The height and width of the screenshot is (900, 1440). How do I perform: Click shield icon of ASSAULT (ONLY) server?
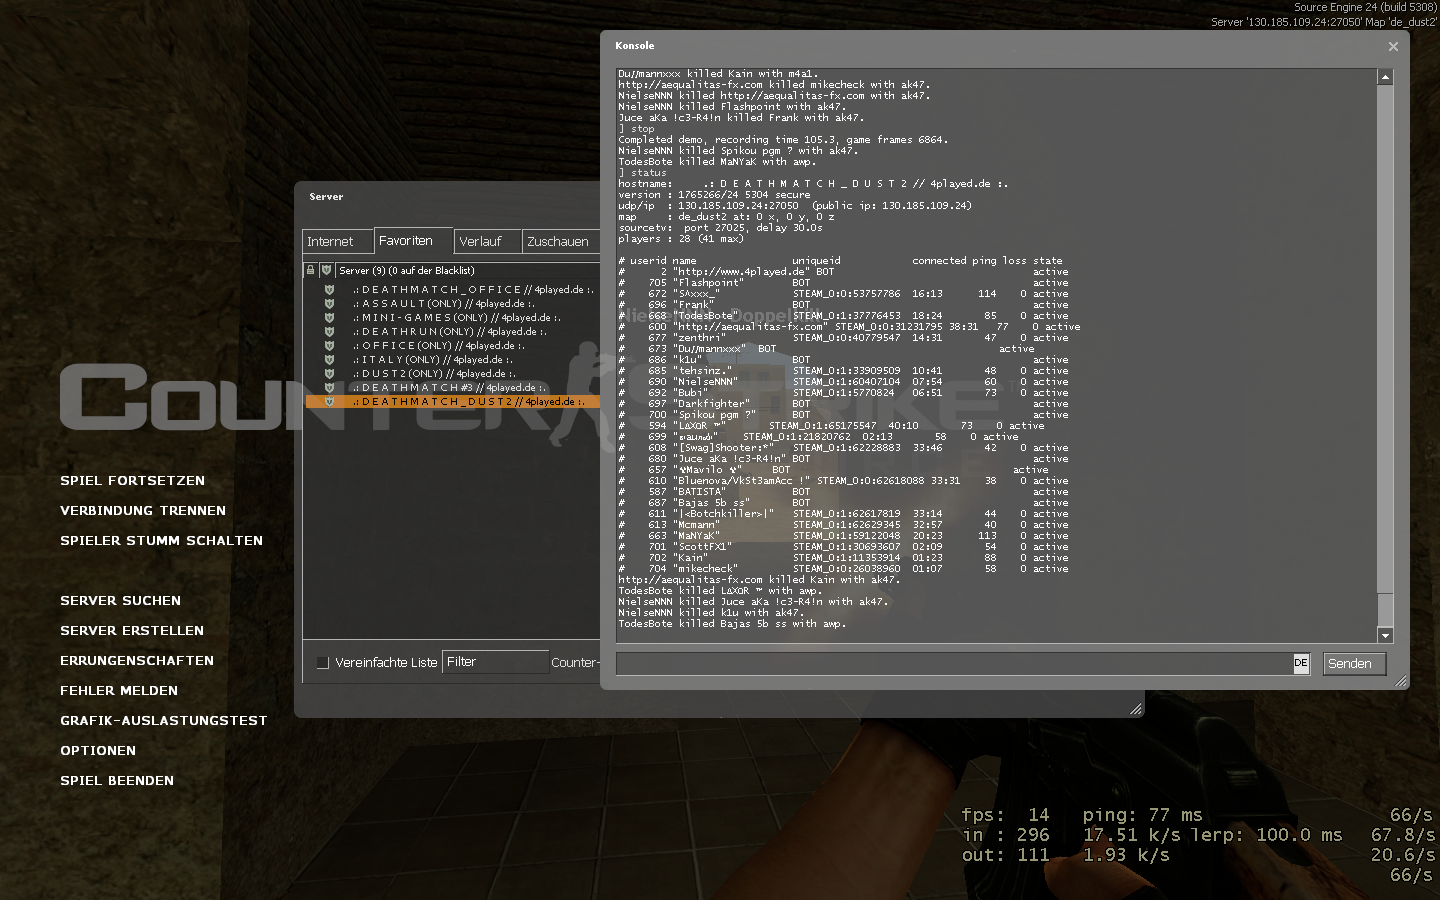pos(329,304)
